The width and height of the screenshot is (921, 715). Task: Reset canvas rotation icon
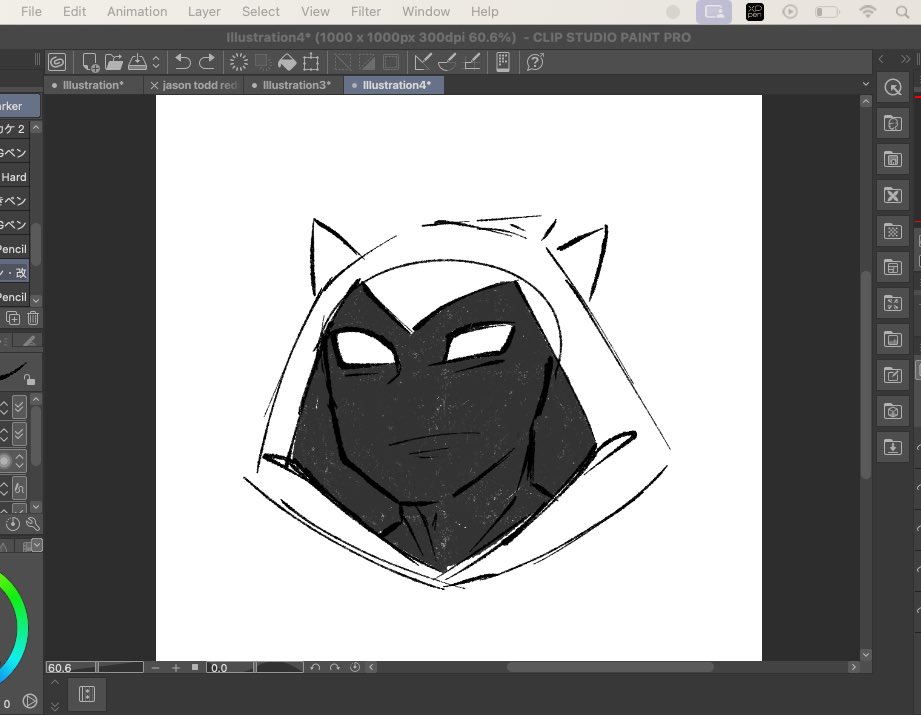pos(355,667)
